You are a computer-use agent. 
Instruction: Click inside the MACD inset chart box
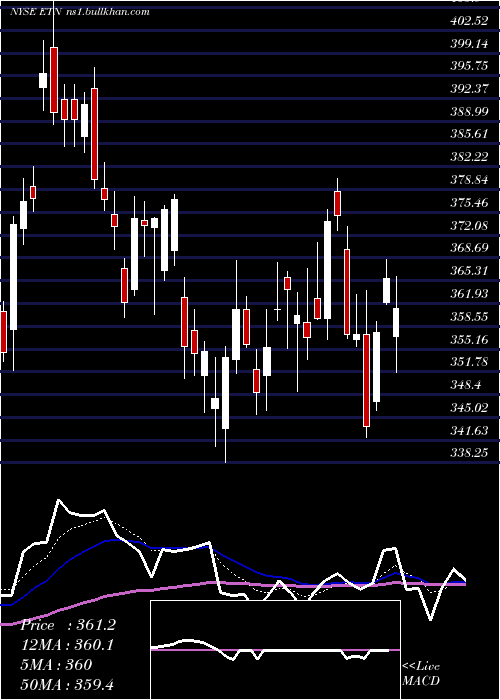click(275, 650)
